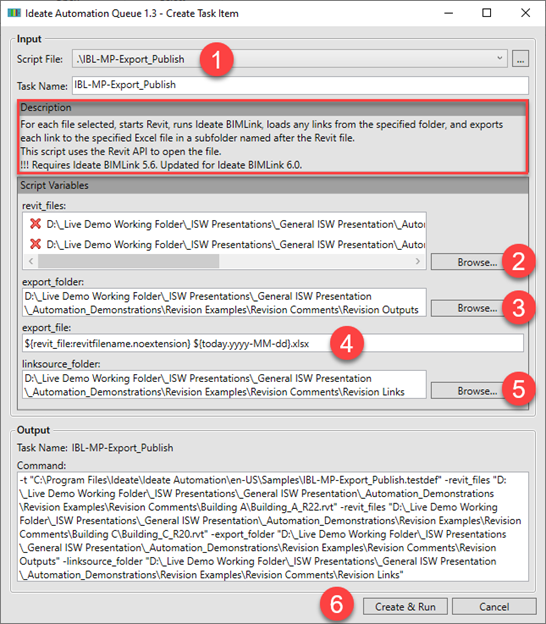Click the Cancel button

pos(494,606)
